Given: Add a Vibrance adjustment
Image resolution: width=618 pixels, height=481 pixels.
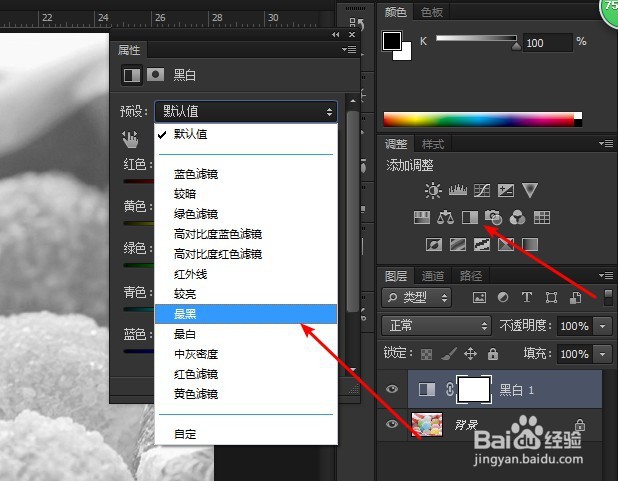Looking at the screenshot, I should (530, 190).
